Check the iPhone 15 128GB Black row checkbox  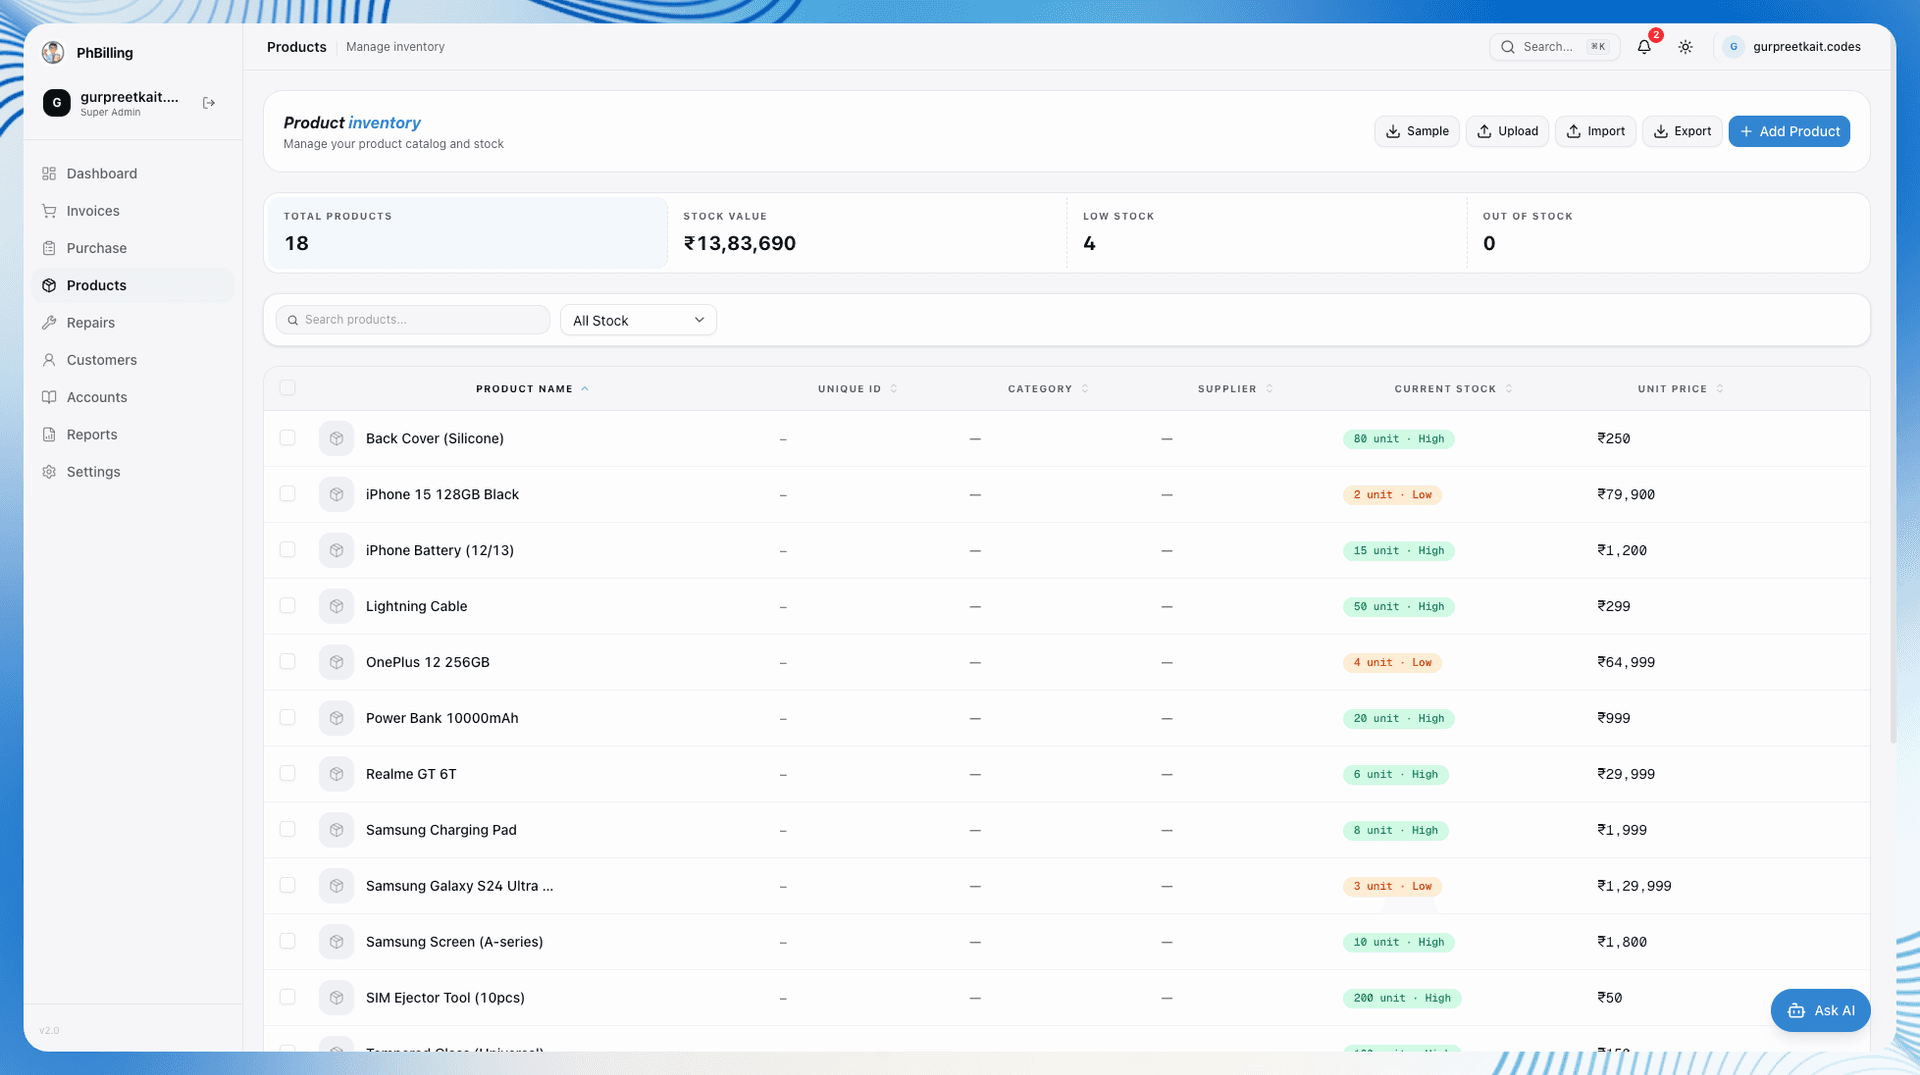[x=288, y=494]
